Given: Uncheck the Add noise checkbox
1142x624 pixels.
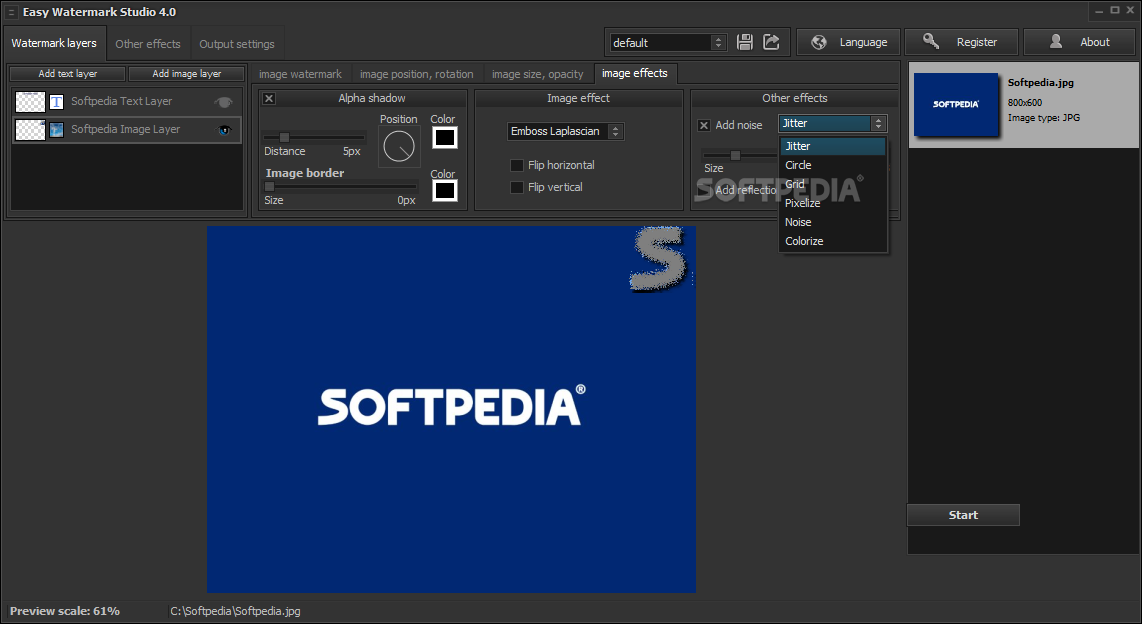Looking at the screenshot, I should 704,125.
